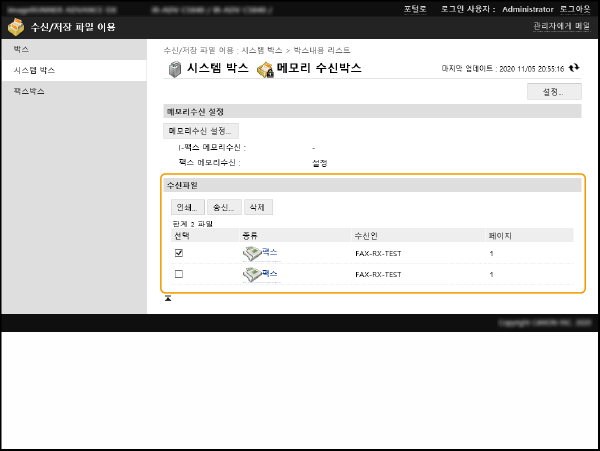Click the 시스템 박스 icon in the page title
This screenshot has height=451, width=600.
point(174,69)
